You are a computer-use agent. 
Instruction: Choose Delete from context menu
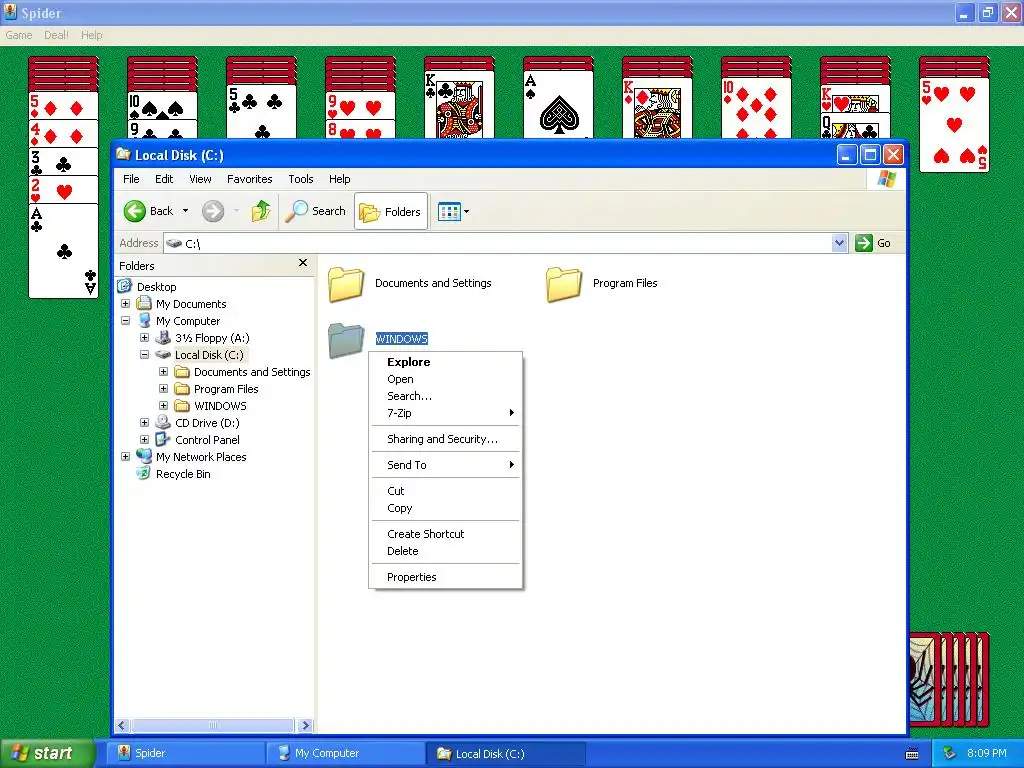click(x=446, y=551)
